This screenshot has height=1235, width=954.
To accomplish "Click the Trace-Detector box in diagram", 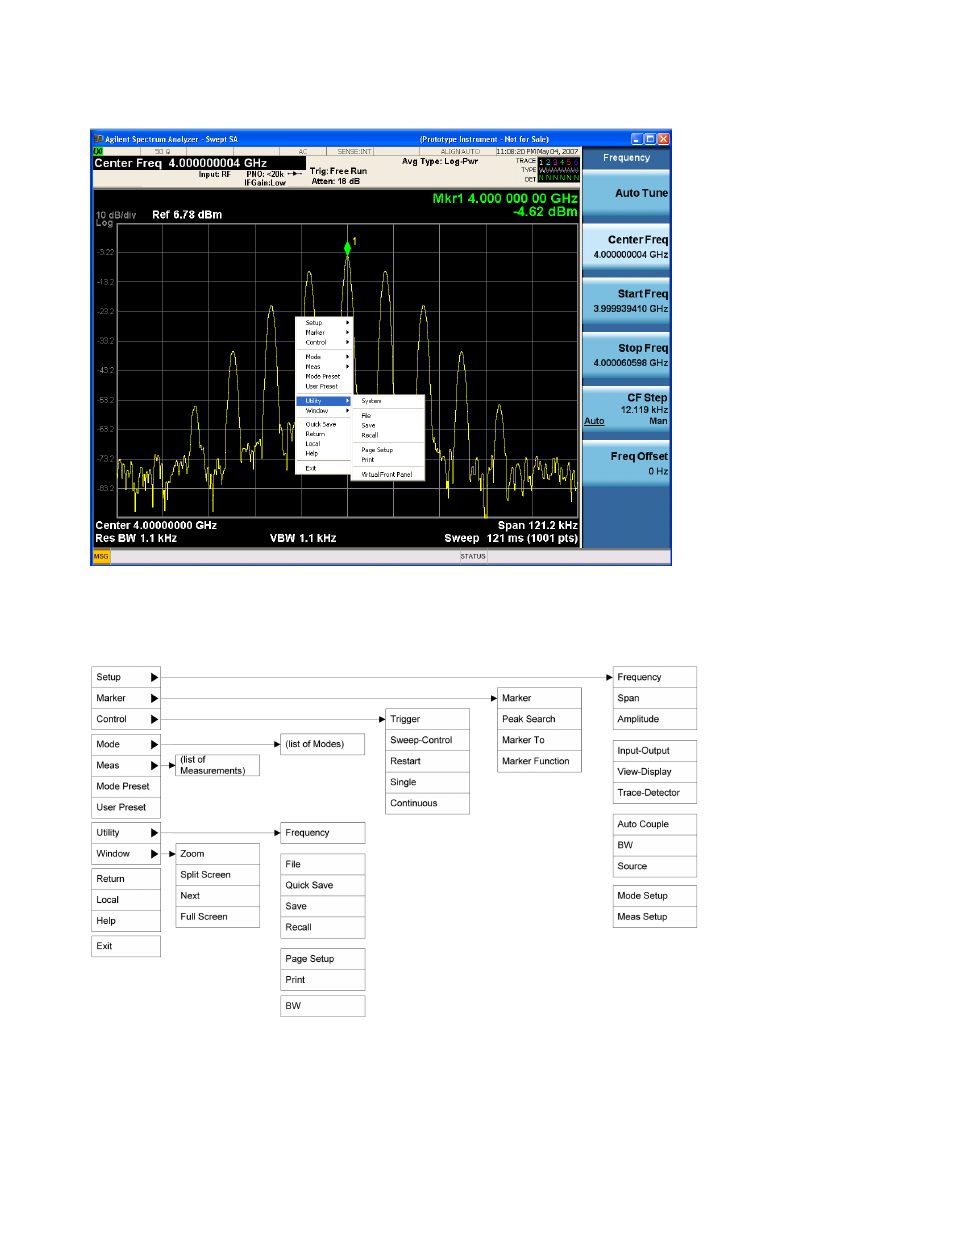I will point(655,792).
